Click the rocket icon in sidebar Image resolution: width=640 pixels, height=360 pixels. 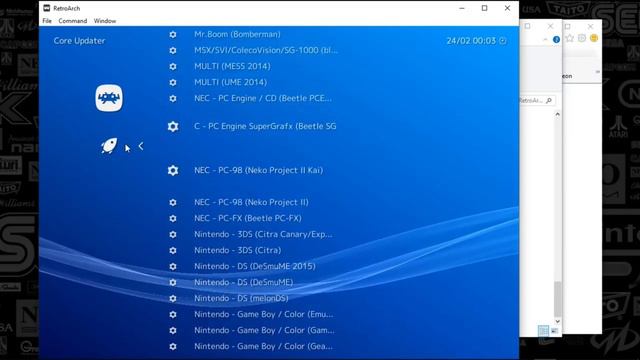(x=109, y=145)
